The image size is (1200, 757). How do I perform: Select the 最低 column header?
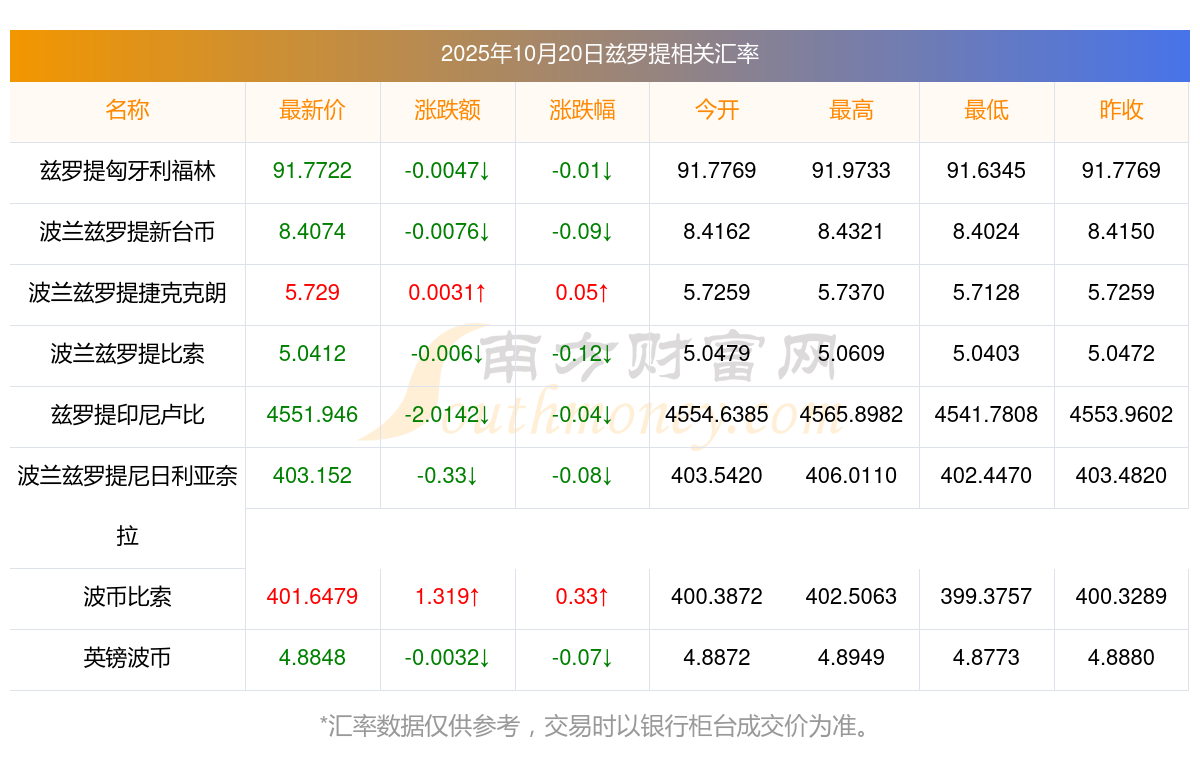[986, 110]
